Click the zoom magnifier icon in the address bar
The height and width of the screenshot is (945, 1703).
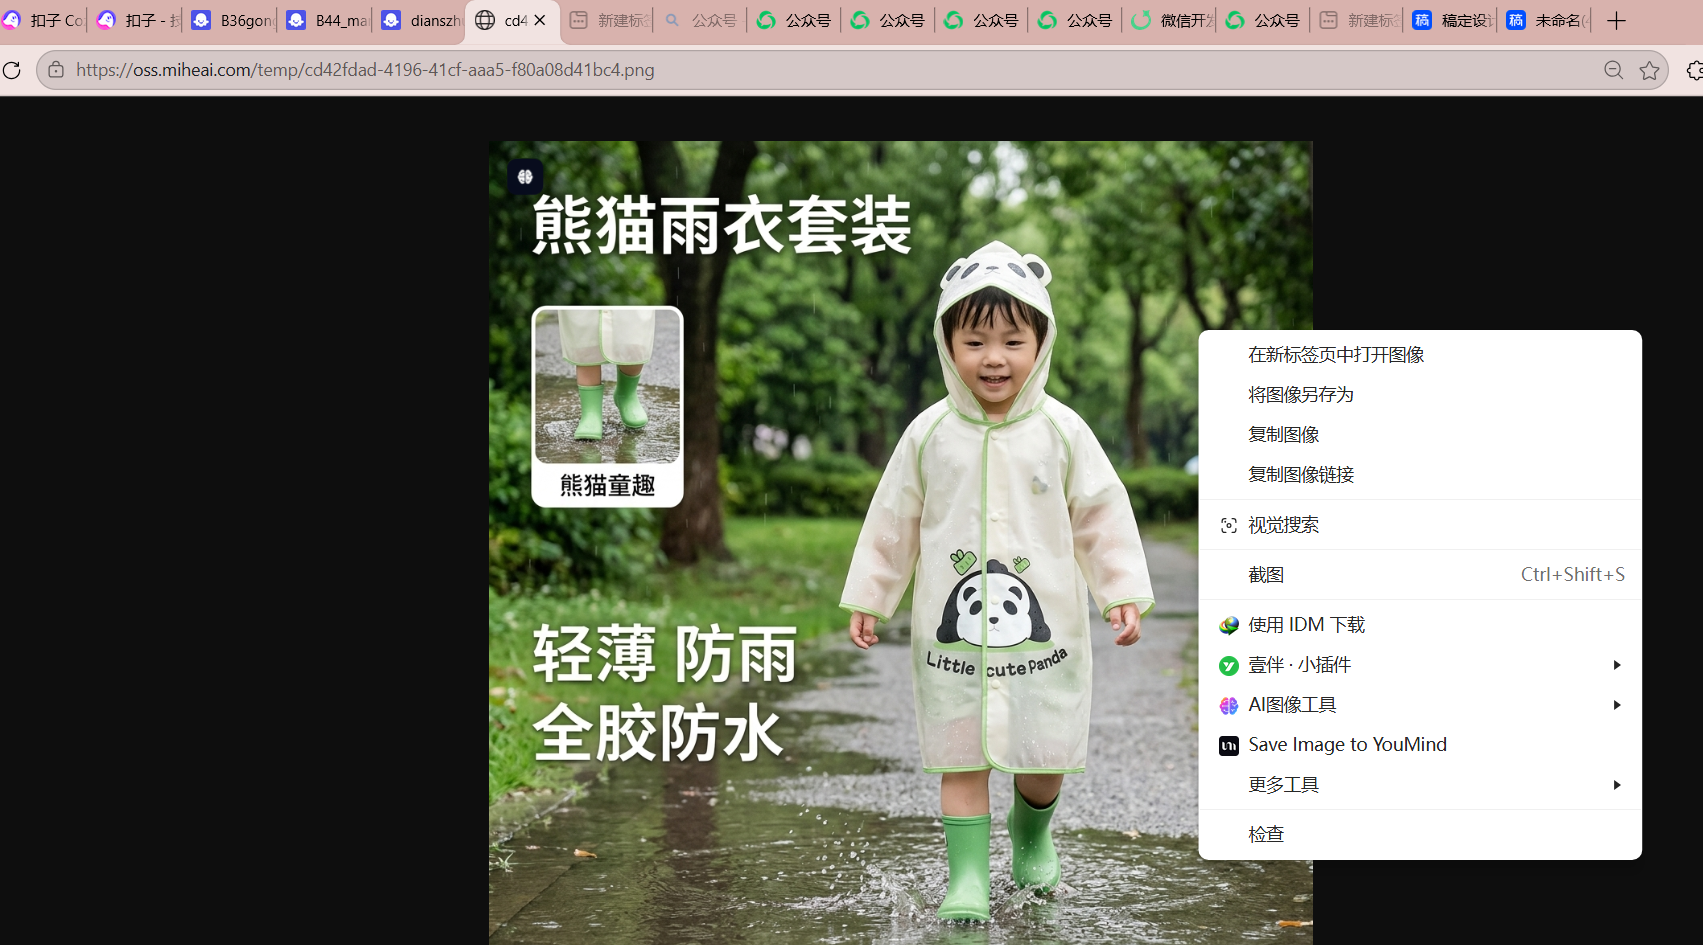click(1613, 70)
